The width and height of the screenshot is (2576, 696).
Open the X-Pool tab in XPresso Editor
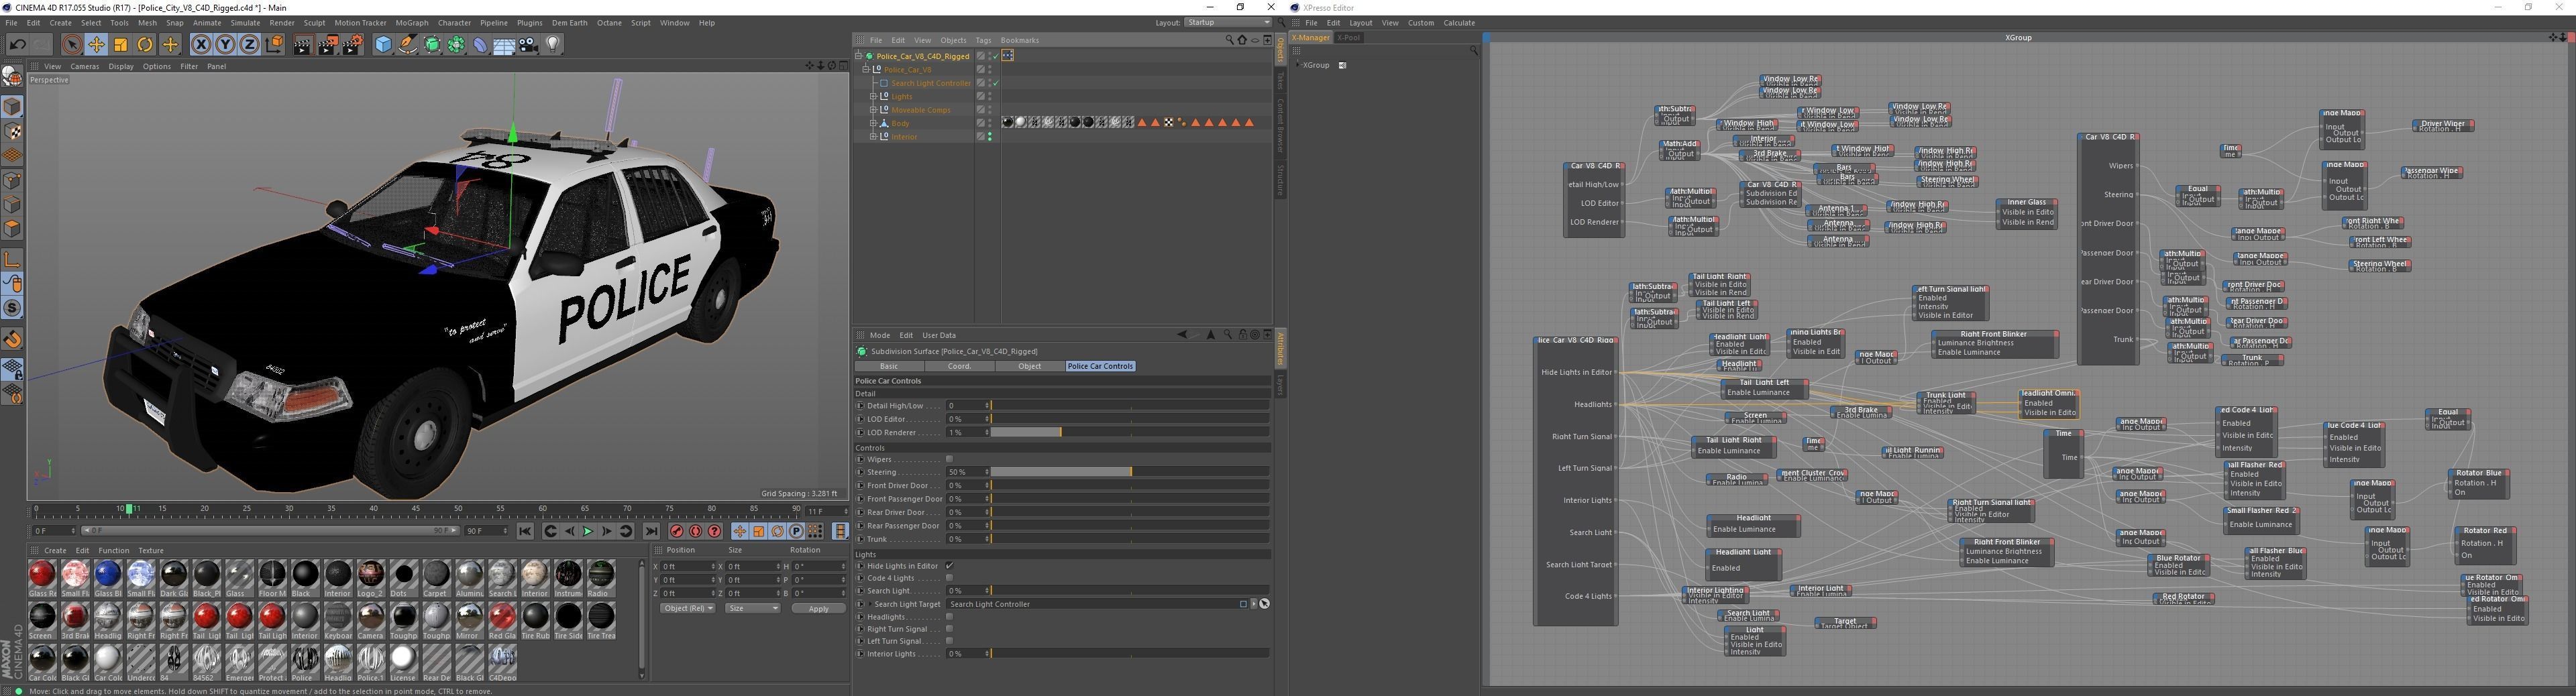(1349, 38)
